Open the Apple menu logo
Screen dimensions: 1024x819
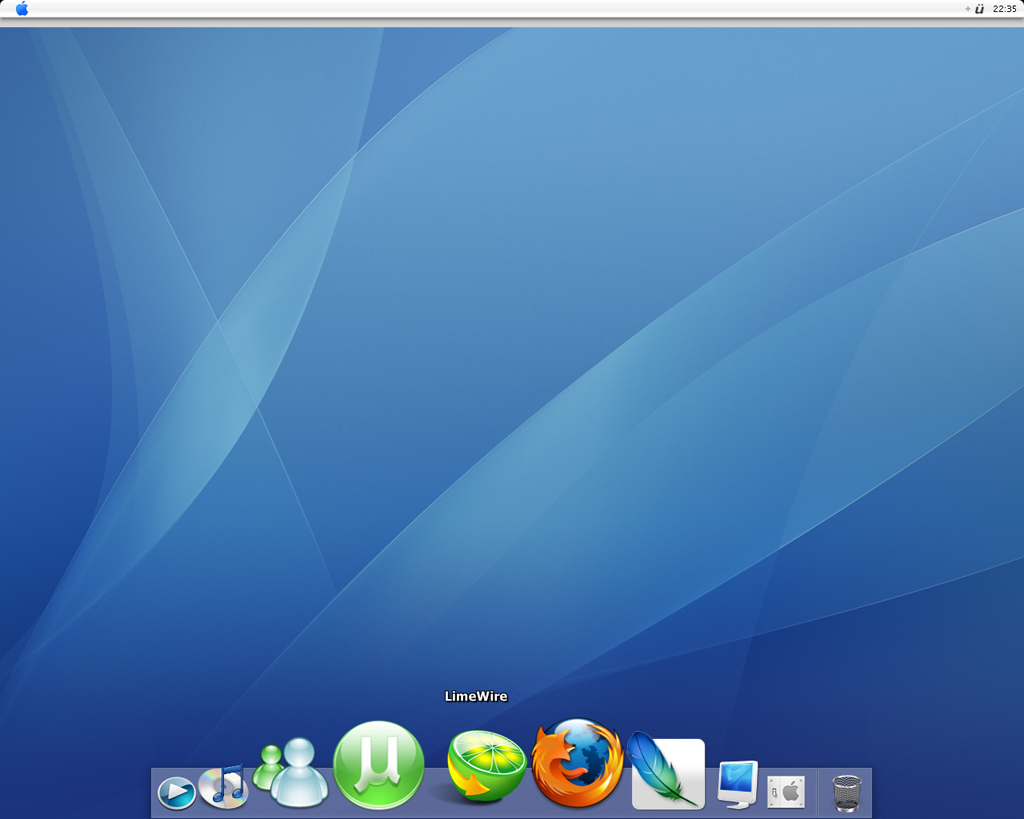[x=22, y=8]
